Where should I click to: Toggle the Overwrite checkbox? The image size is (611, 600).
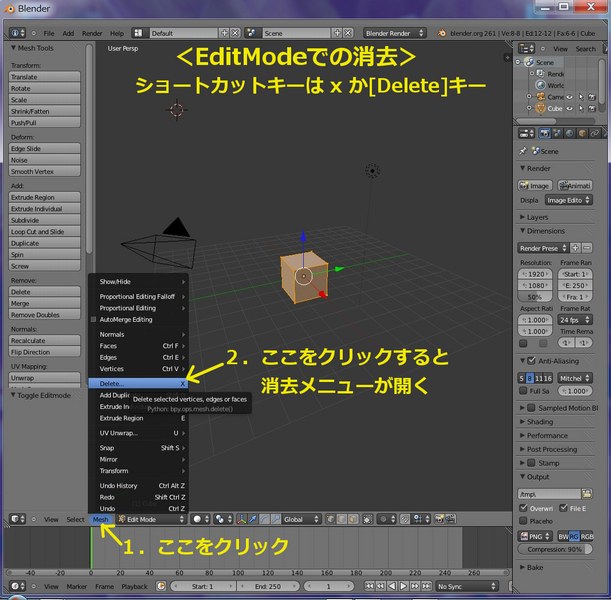coord(523,508)
